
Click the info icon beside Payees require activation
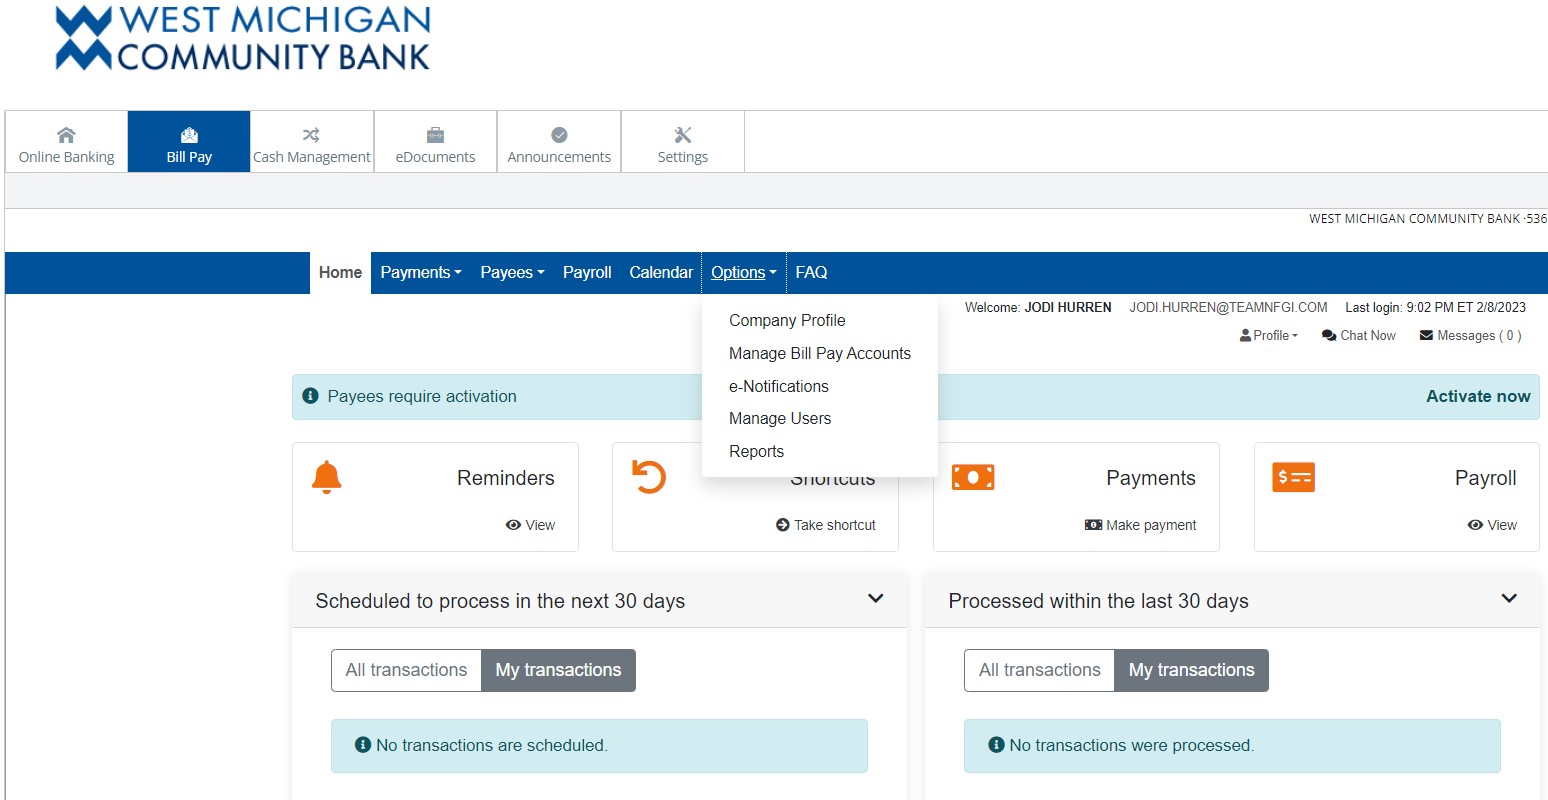pyautogui.click(x=310, y=396)
